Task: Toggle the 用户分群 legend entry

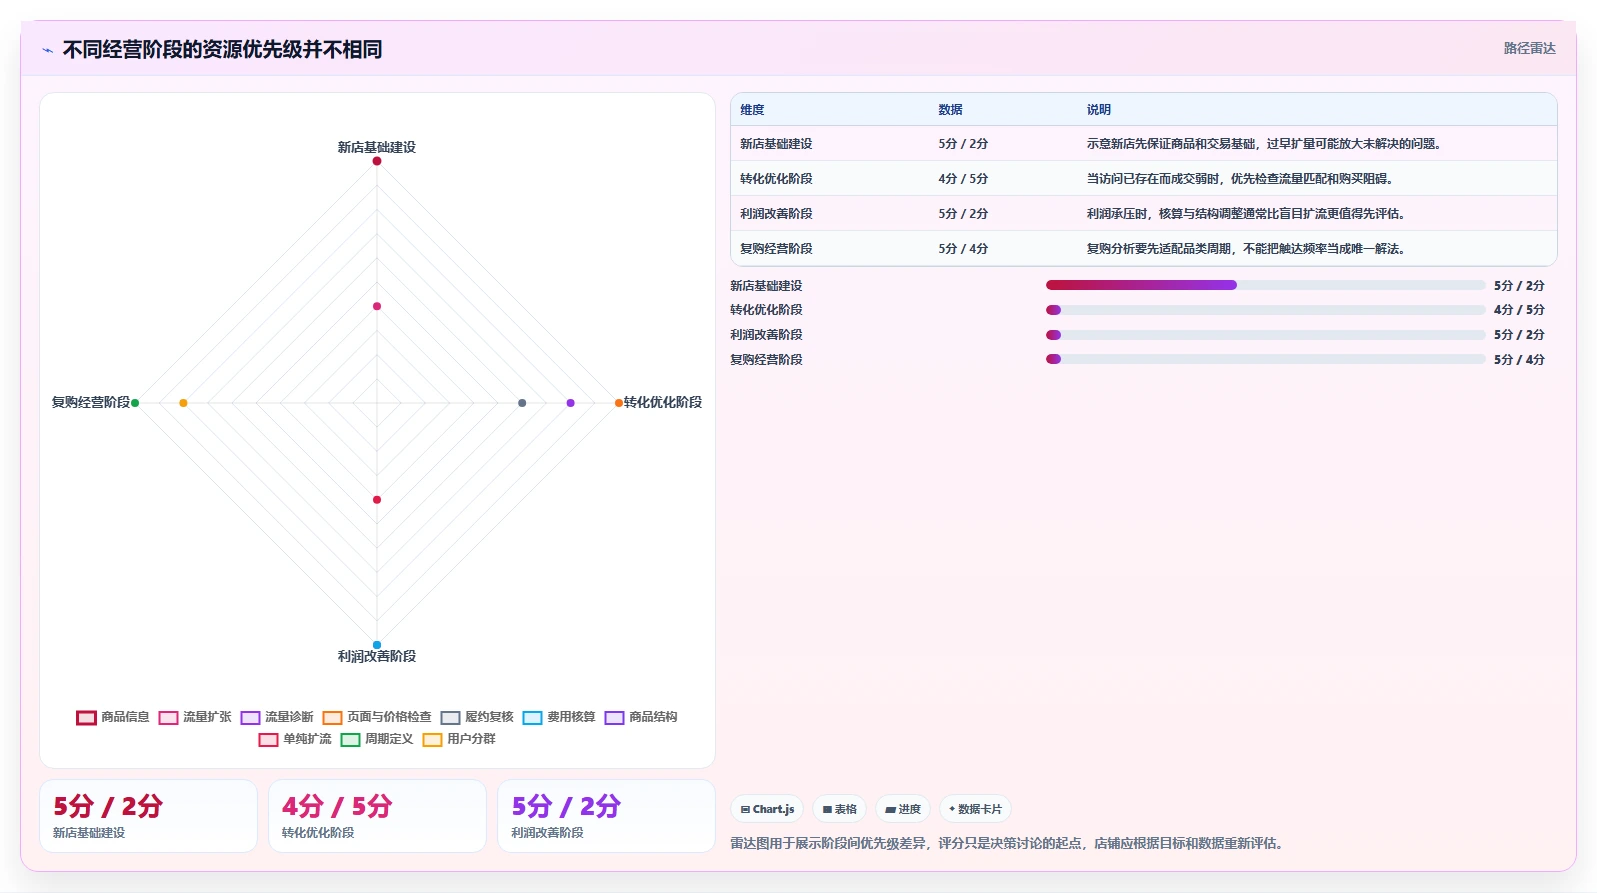Action: pos(459,739)
